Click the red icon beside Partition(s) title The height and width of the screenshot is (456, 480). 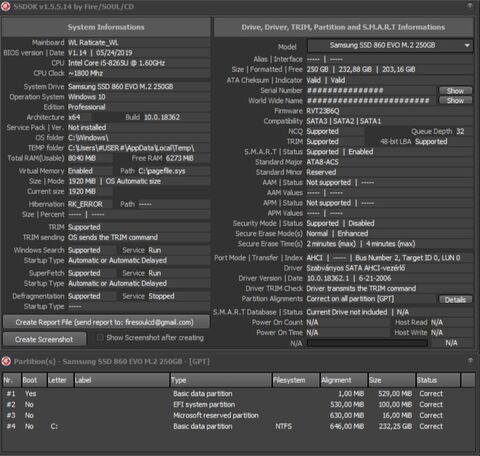(5, 361)
